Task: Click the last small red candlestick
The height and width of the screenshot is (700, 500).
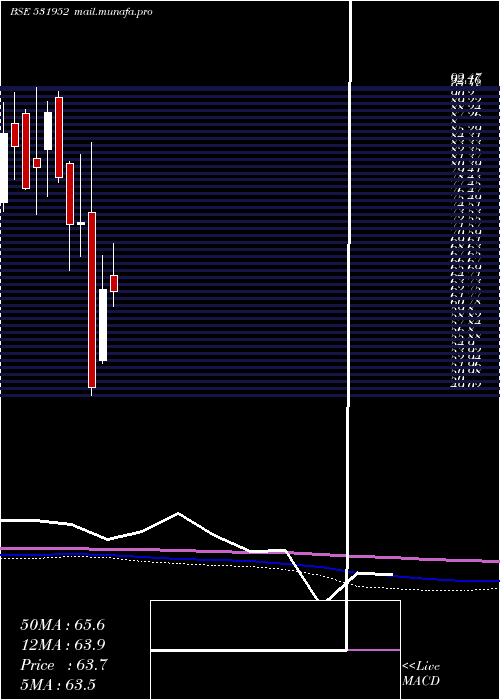Action: click(x=114, y=283)
